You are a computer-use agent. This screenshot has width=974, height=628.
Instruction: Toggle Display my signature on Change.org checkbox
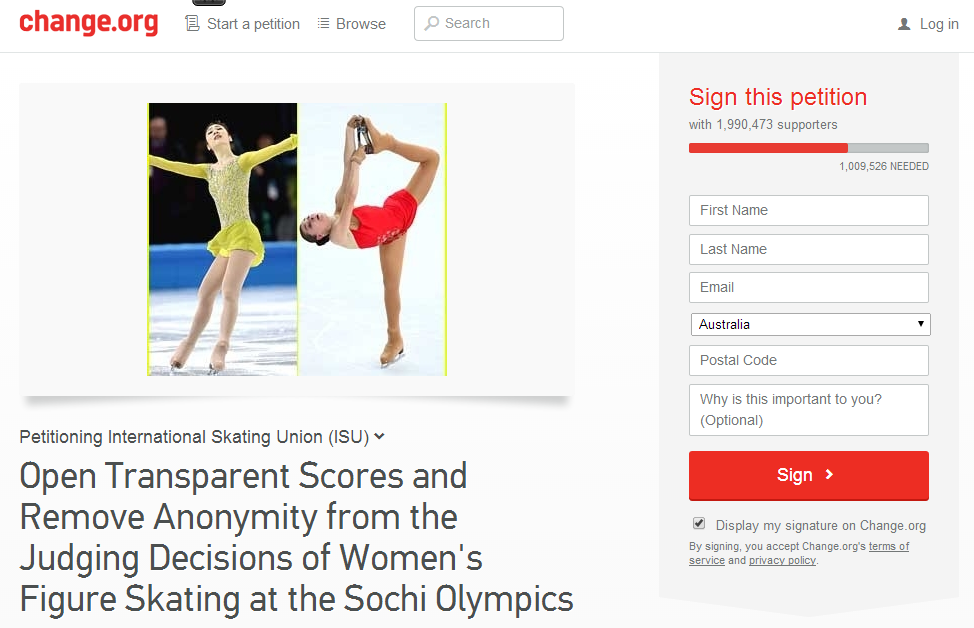point(699,523)
